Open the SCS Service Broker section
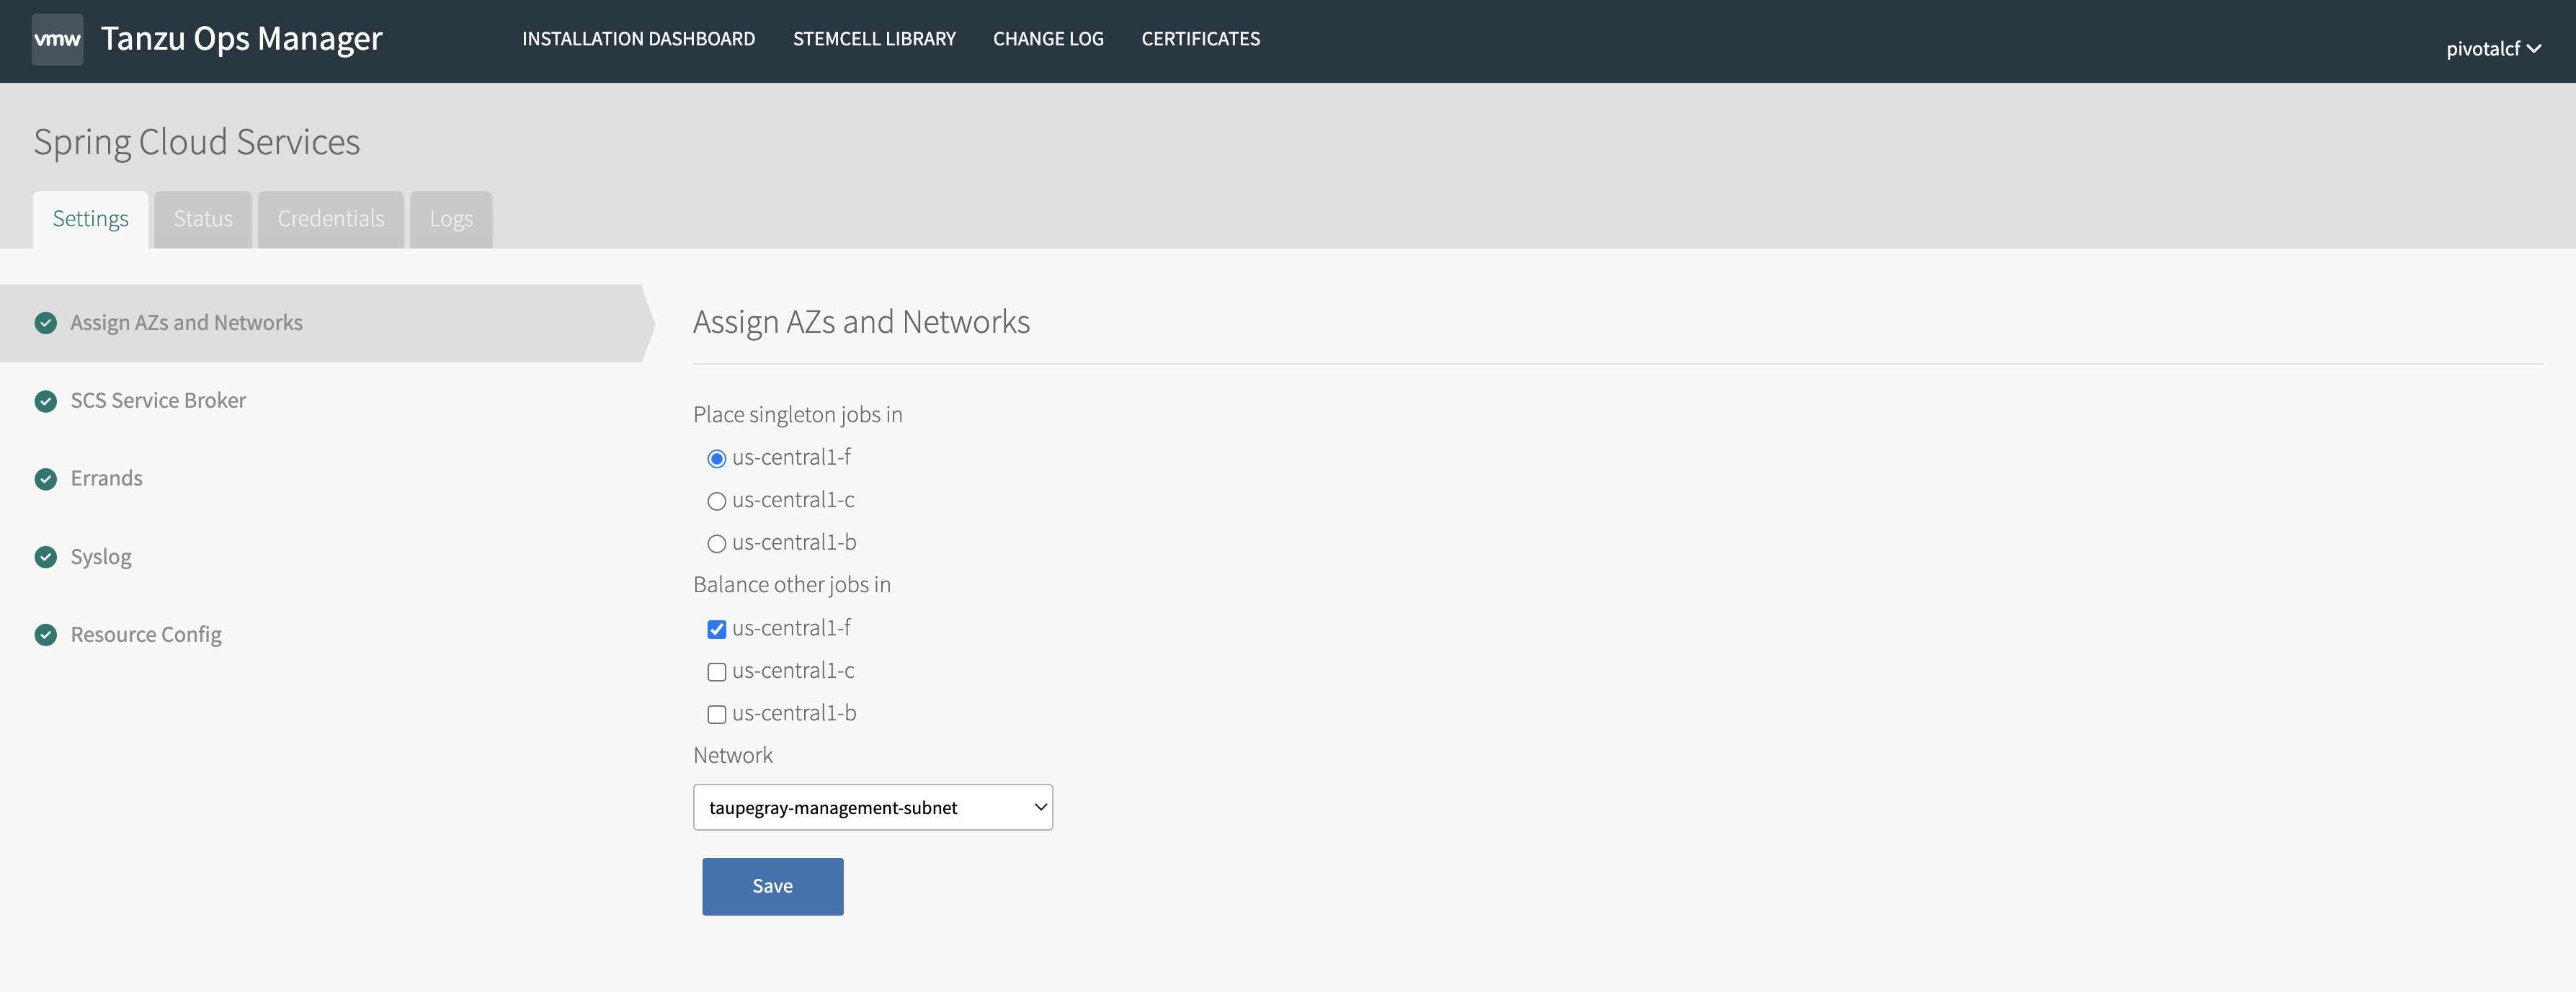The image size is (2576, 992). [158, 401]
